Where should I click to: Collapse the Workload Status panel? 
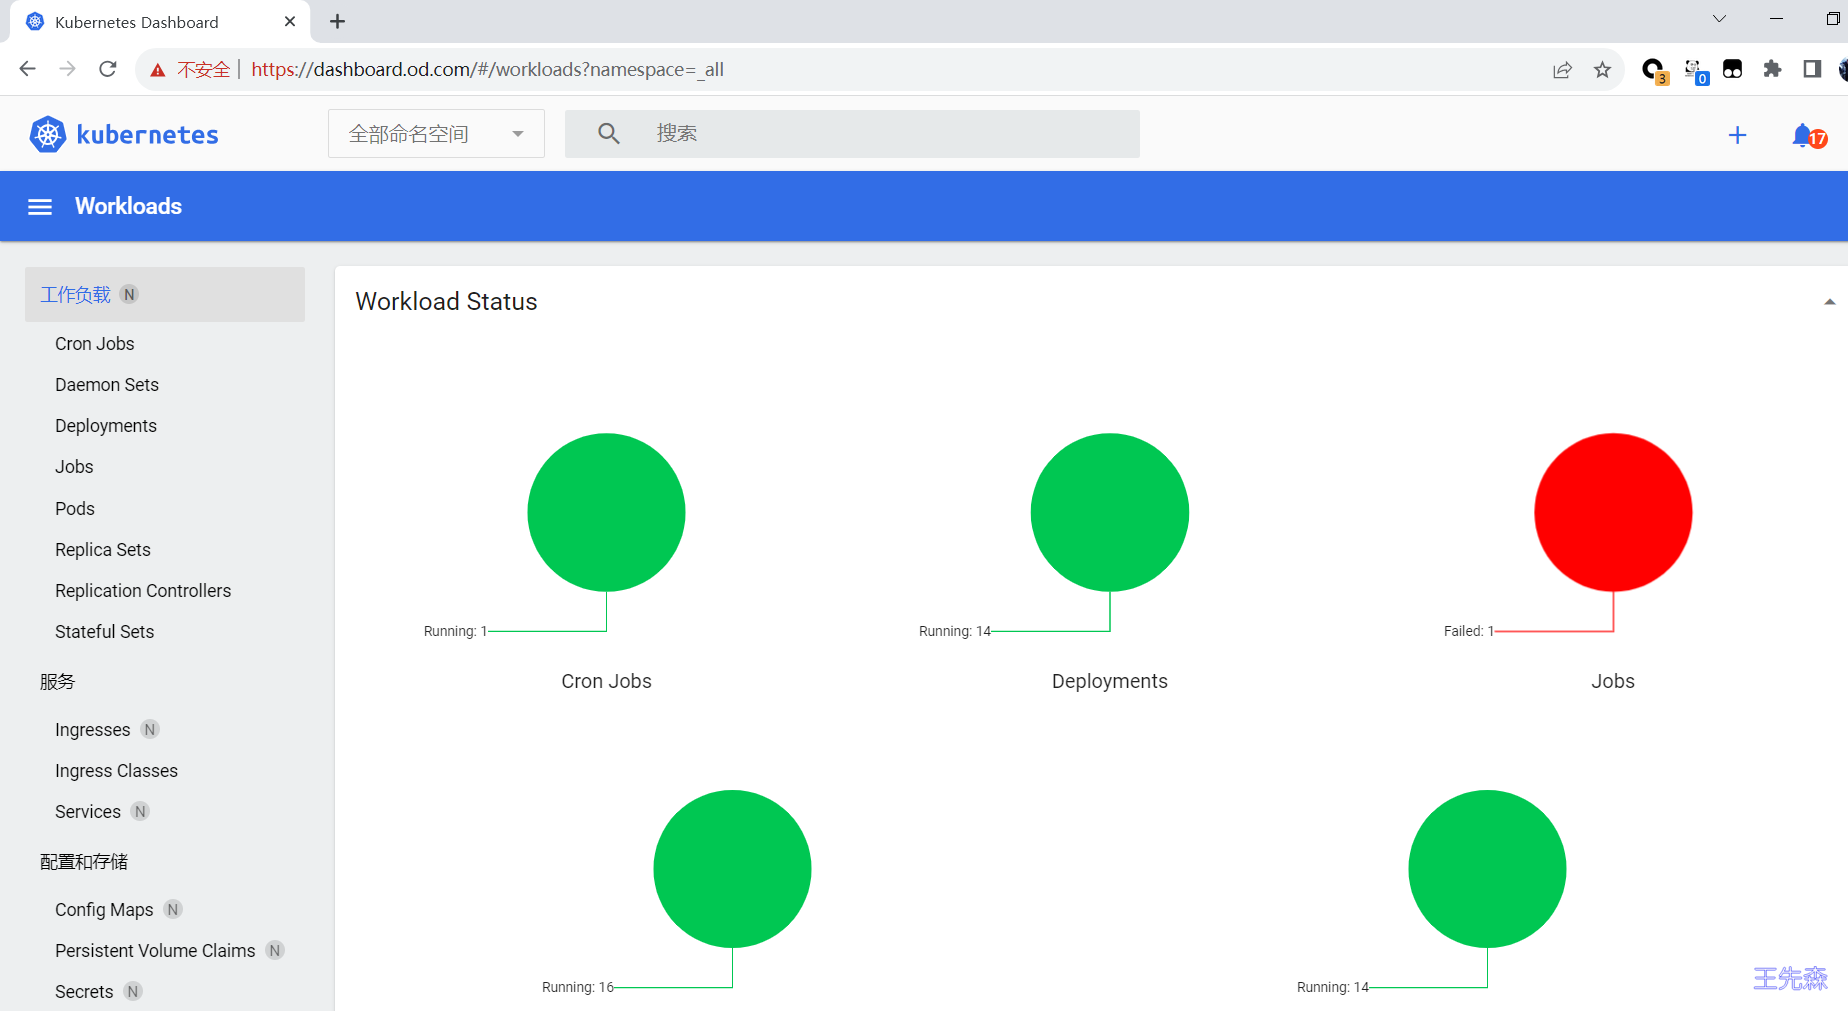1829,302
